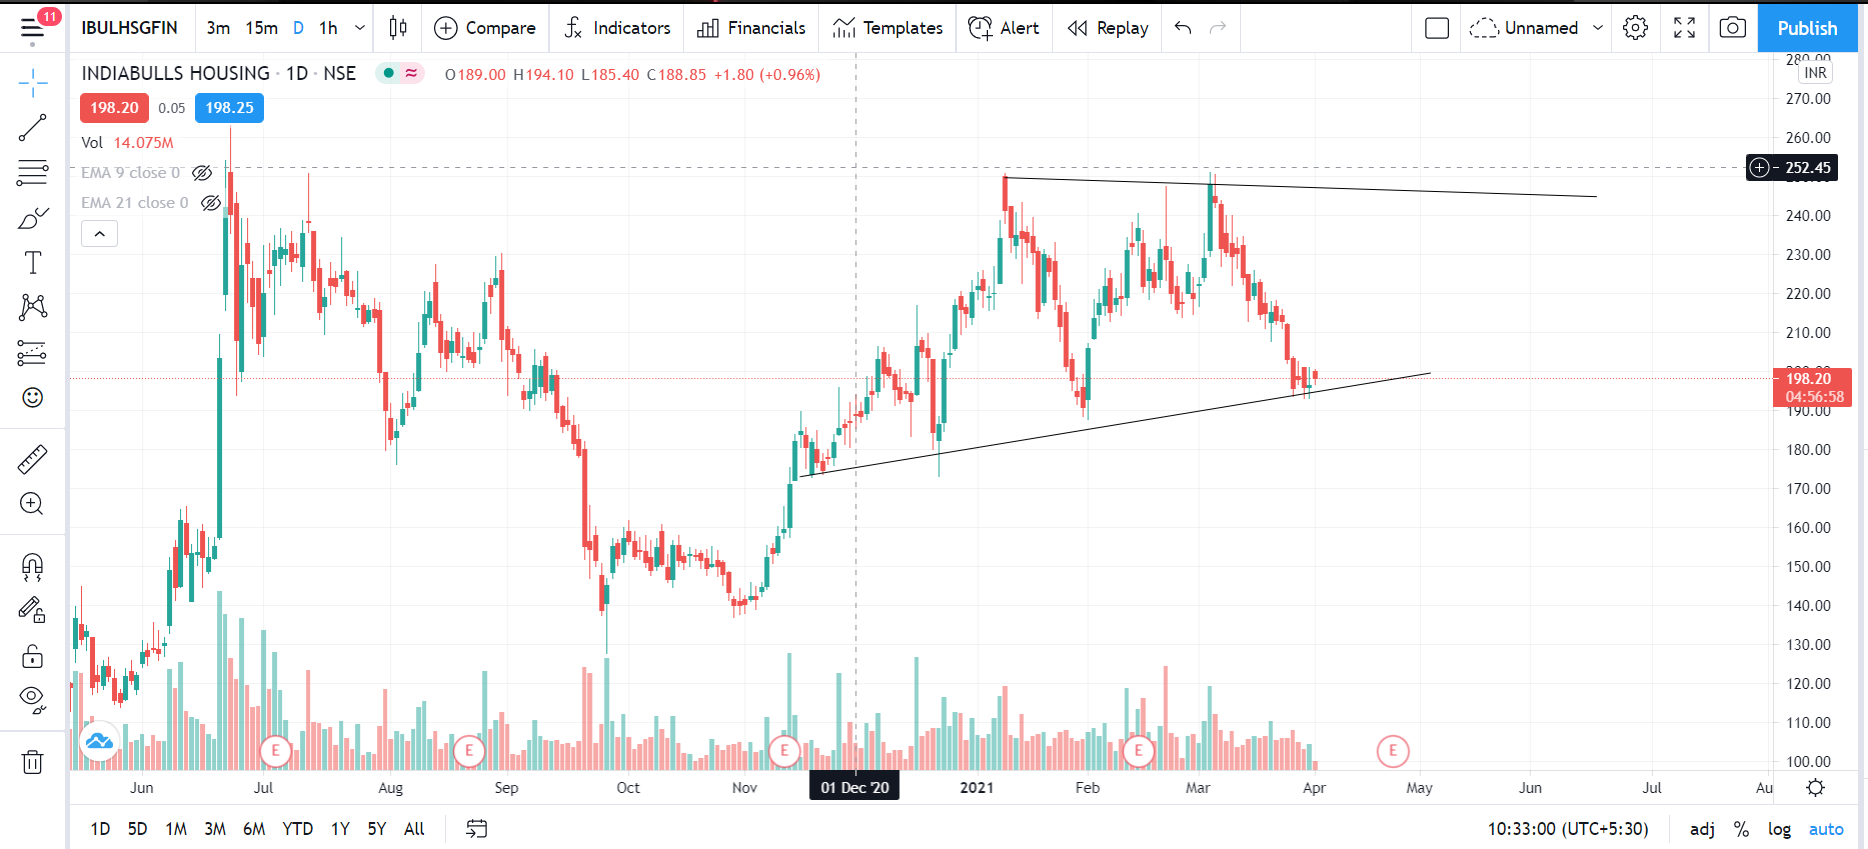1868x849 pixels.
Task: Select the 5D date range
Action: tap(137, 829)
